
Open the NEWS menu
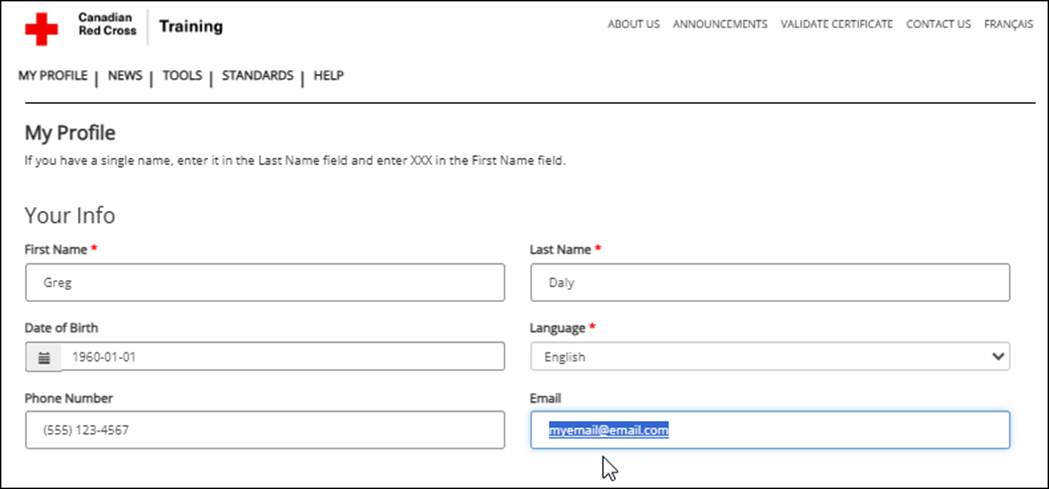click(x=125, y=76)
